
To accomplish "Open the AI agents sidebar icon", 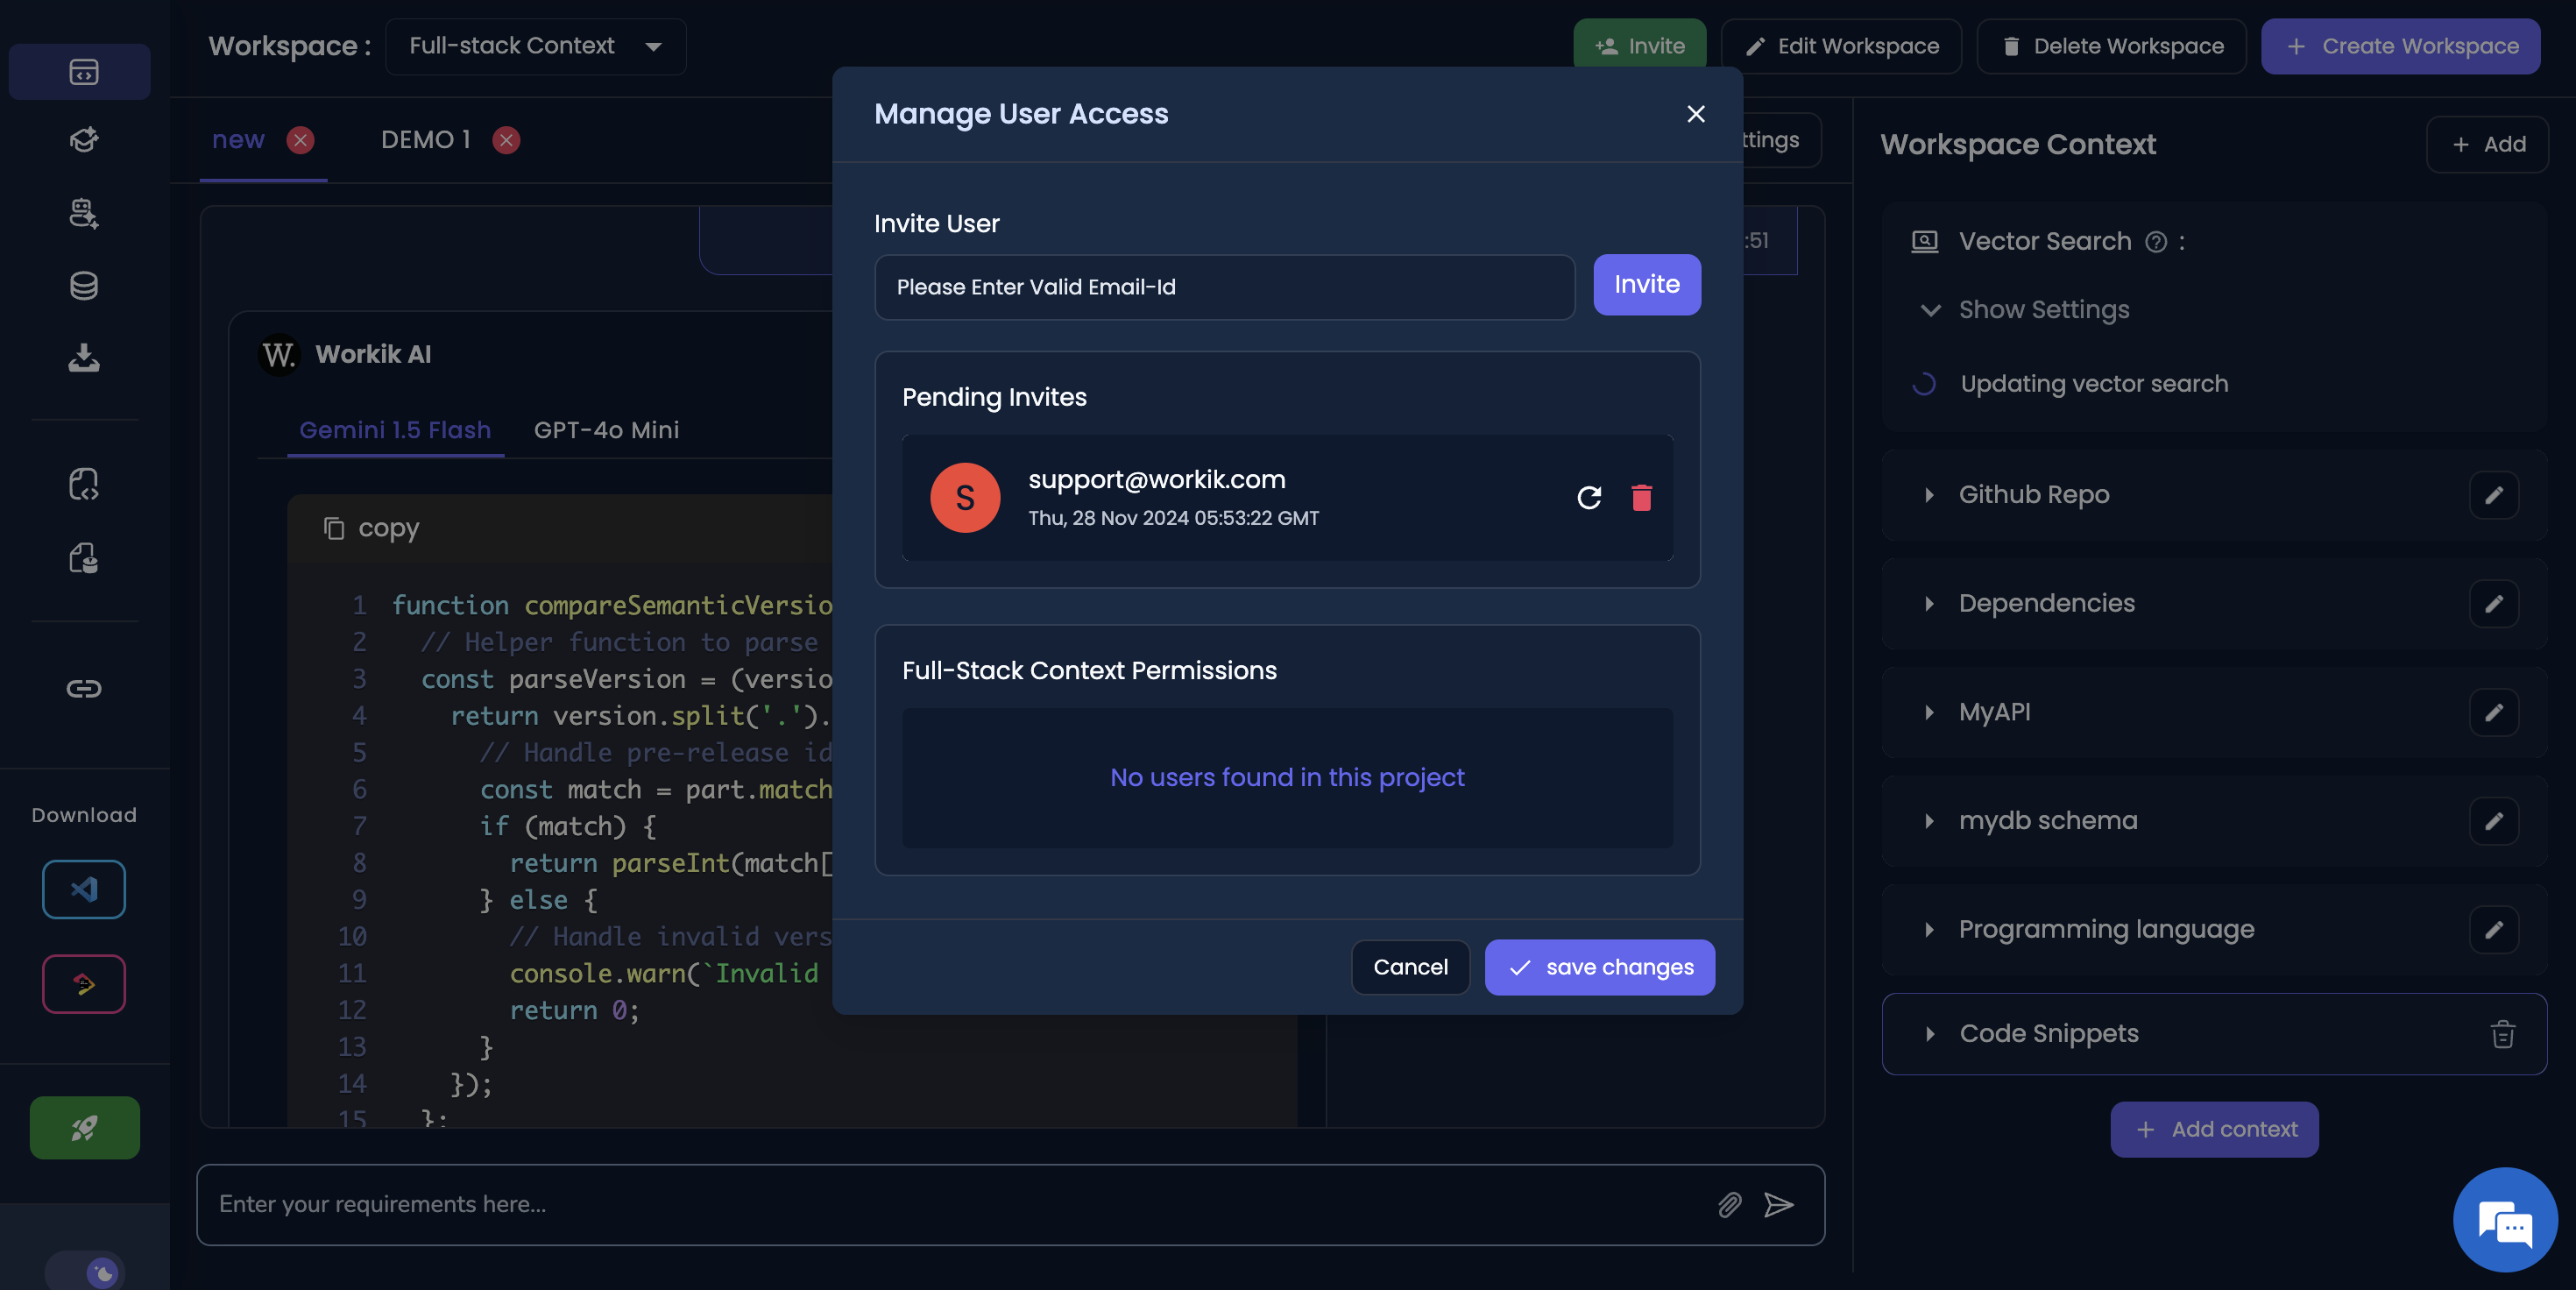I will pos(83,213).
